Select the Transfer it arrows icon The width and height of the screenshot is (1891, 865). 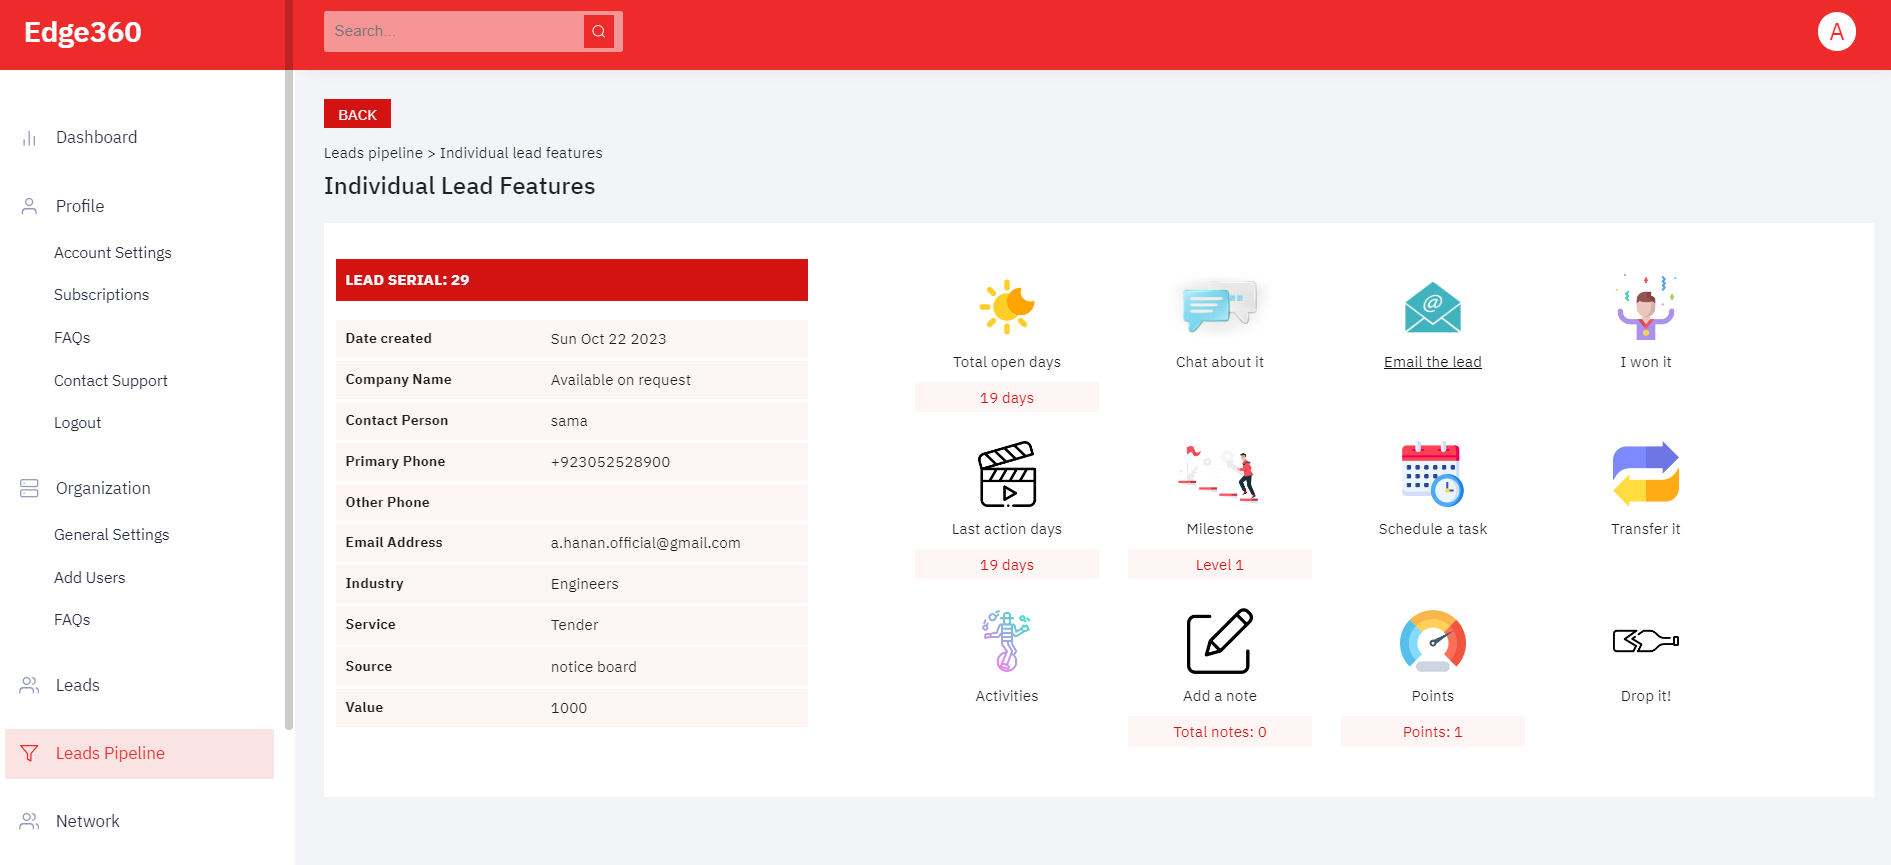pyautogui.click(x=1645, y=474)
